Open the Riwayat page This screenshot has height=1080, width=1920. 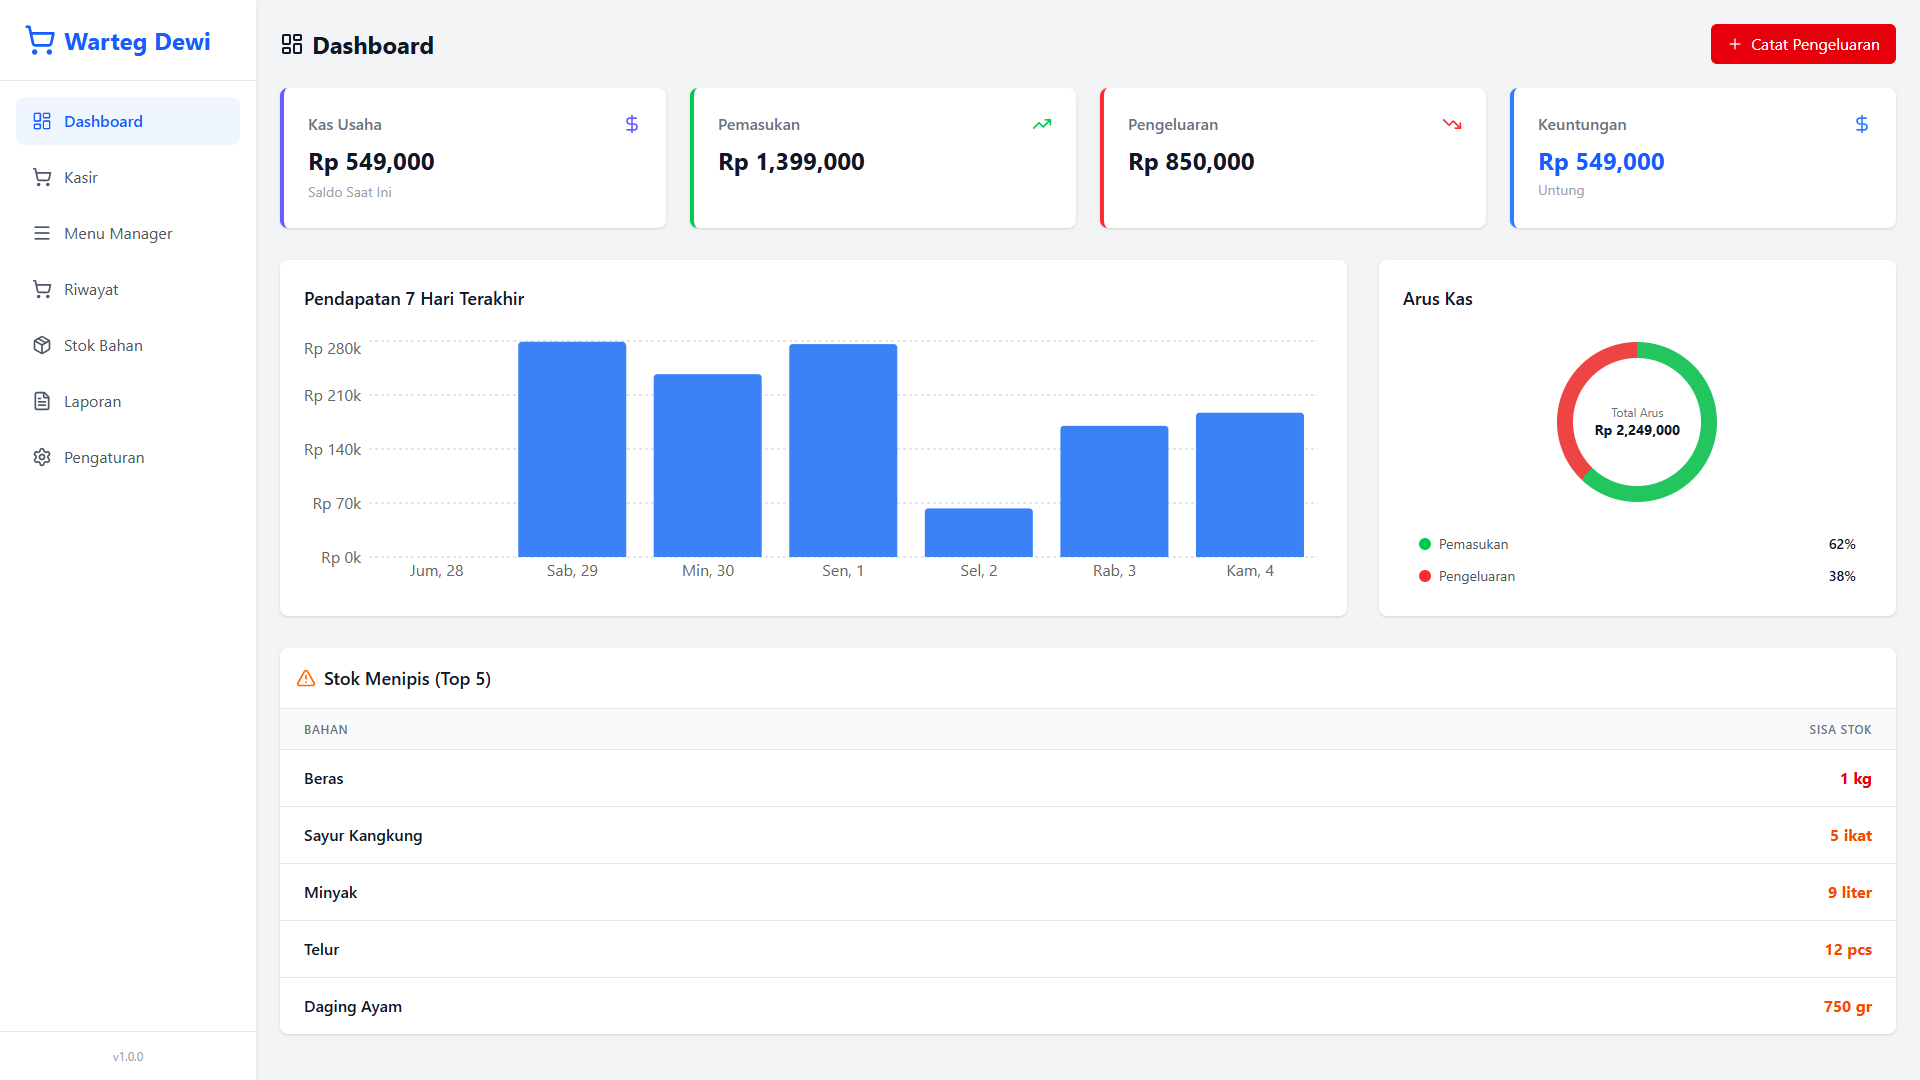pyautogui.click(x=128, y=289)
